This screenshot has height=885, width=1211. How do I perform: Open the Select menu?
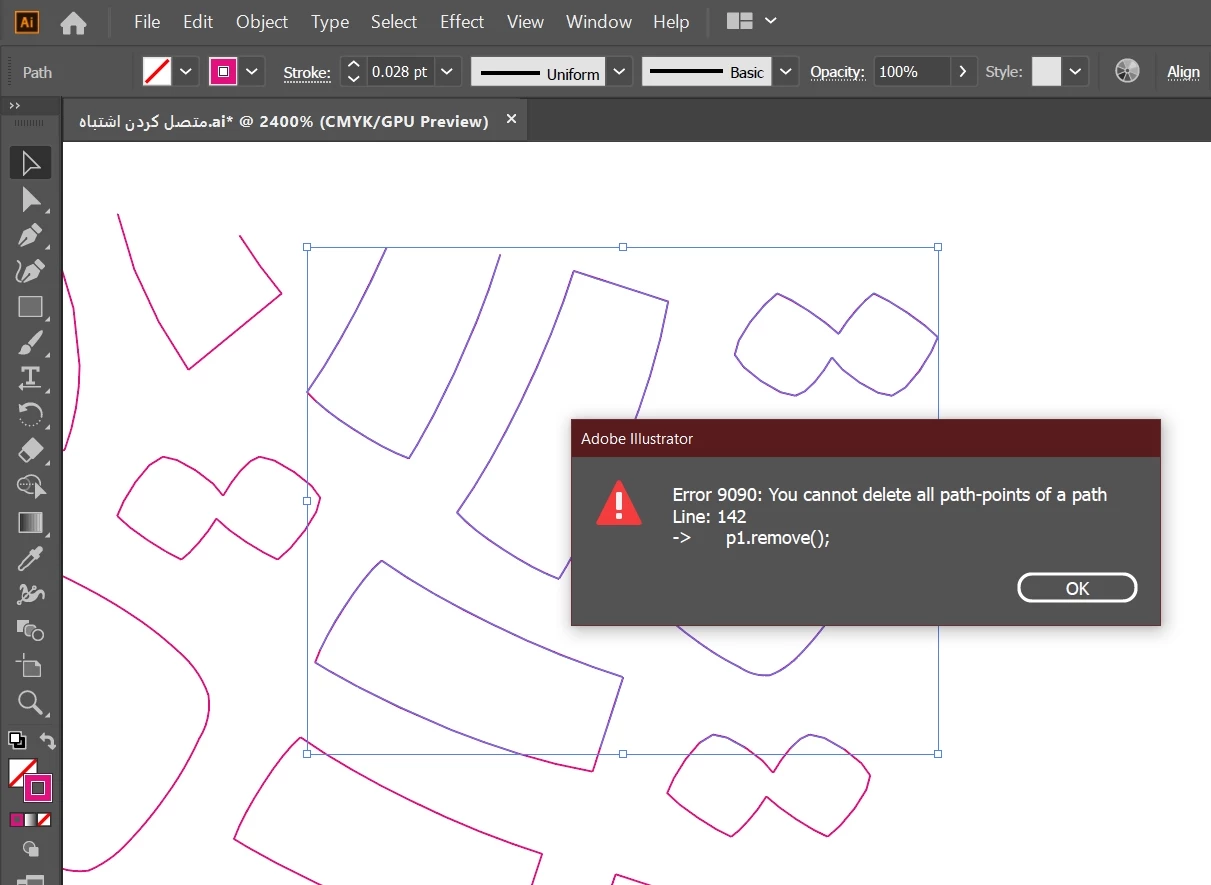(x=394, y=21)
